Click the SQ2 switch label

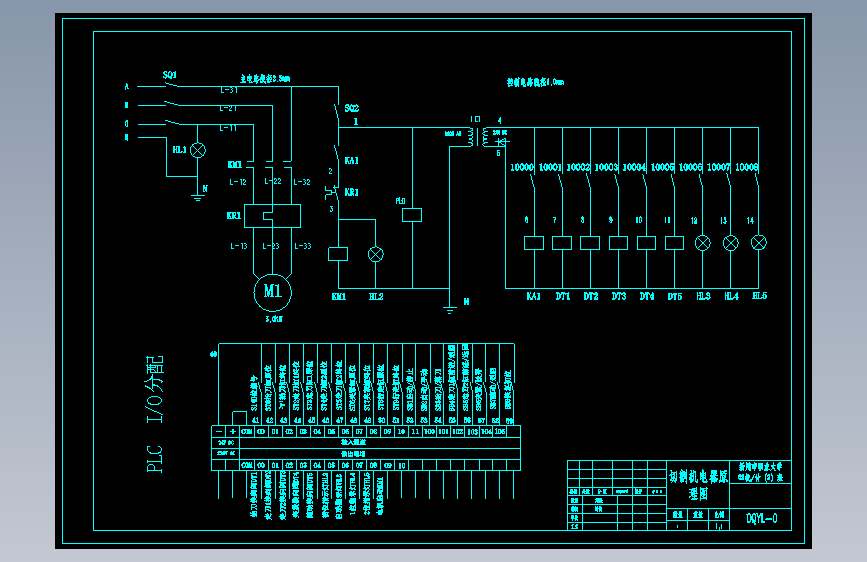pos(352,108)
